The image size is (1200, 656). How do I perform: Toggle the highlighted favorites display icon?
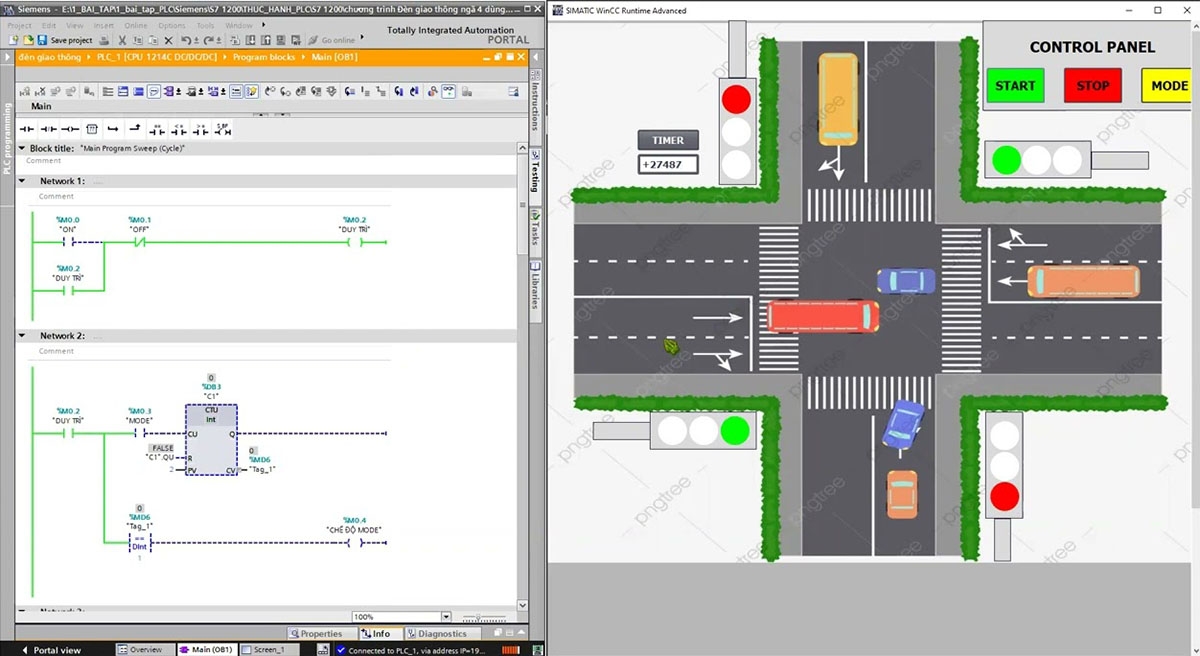pyautogui.click(x=251, y=91)
